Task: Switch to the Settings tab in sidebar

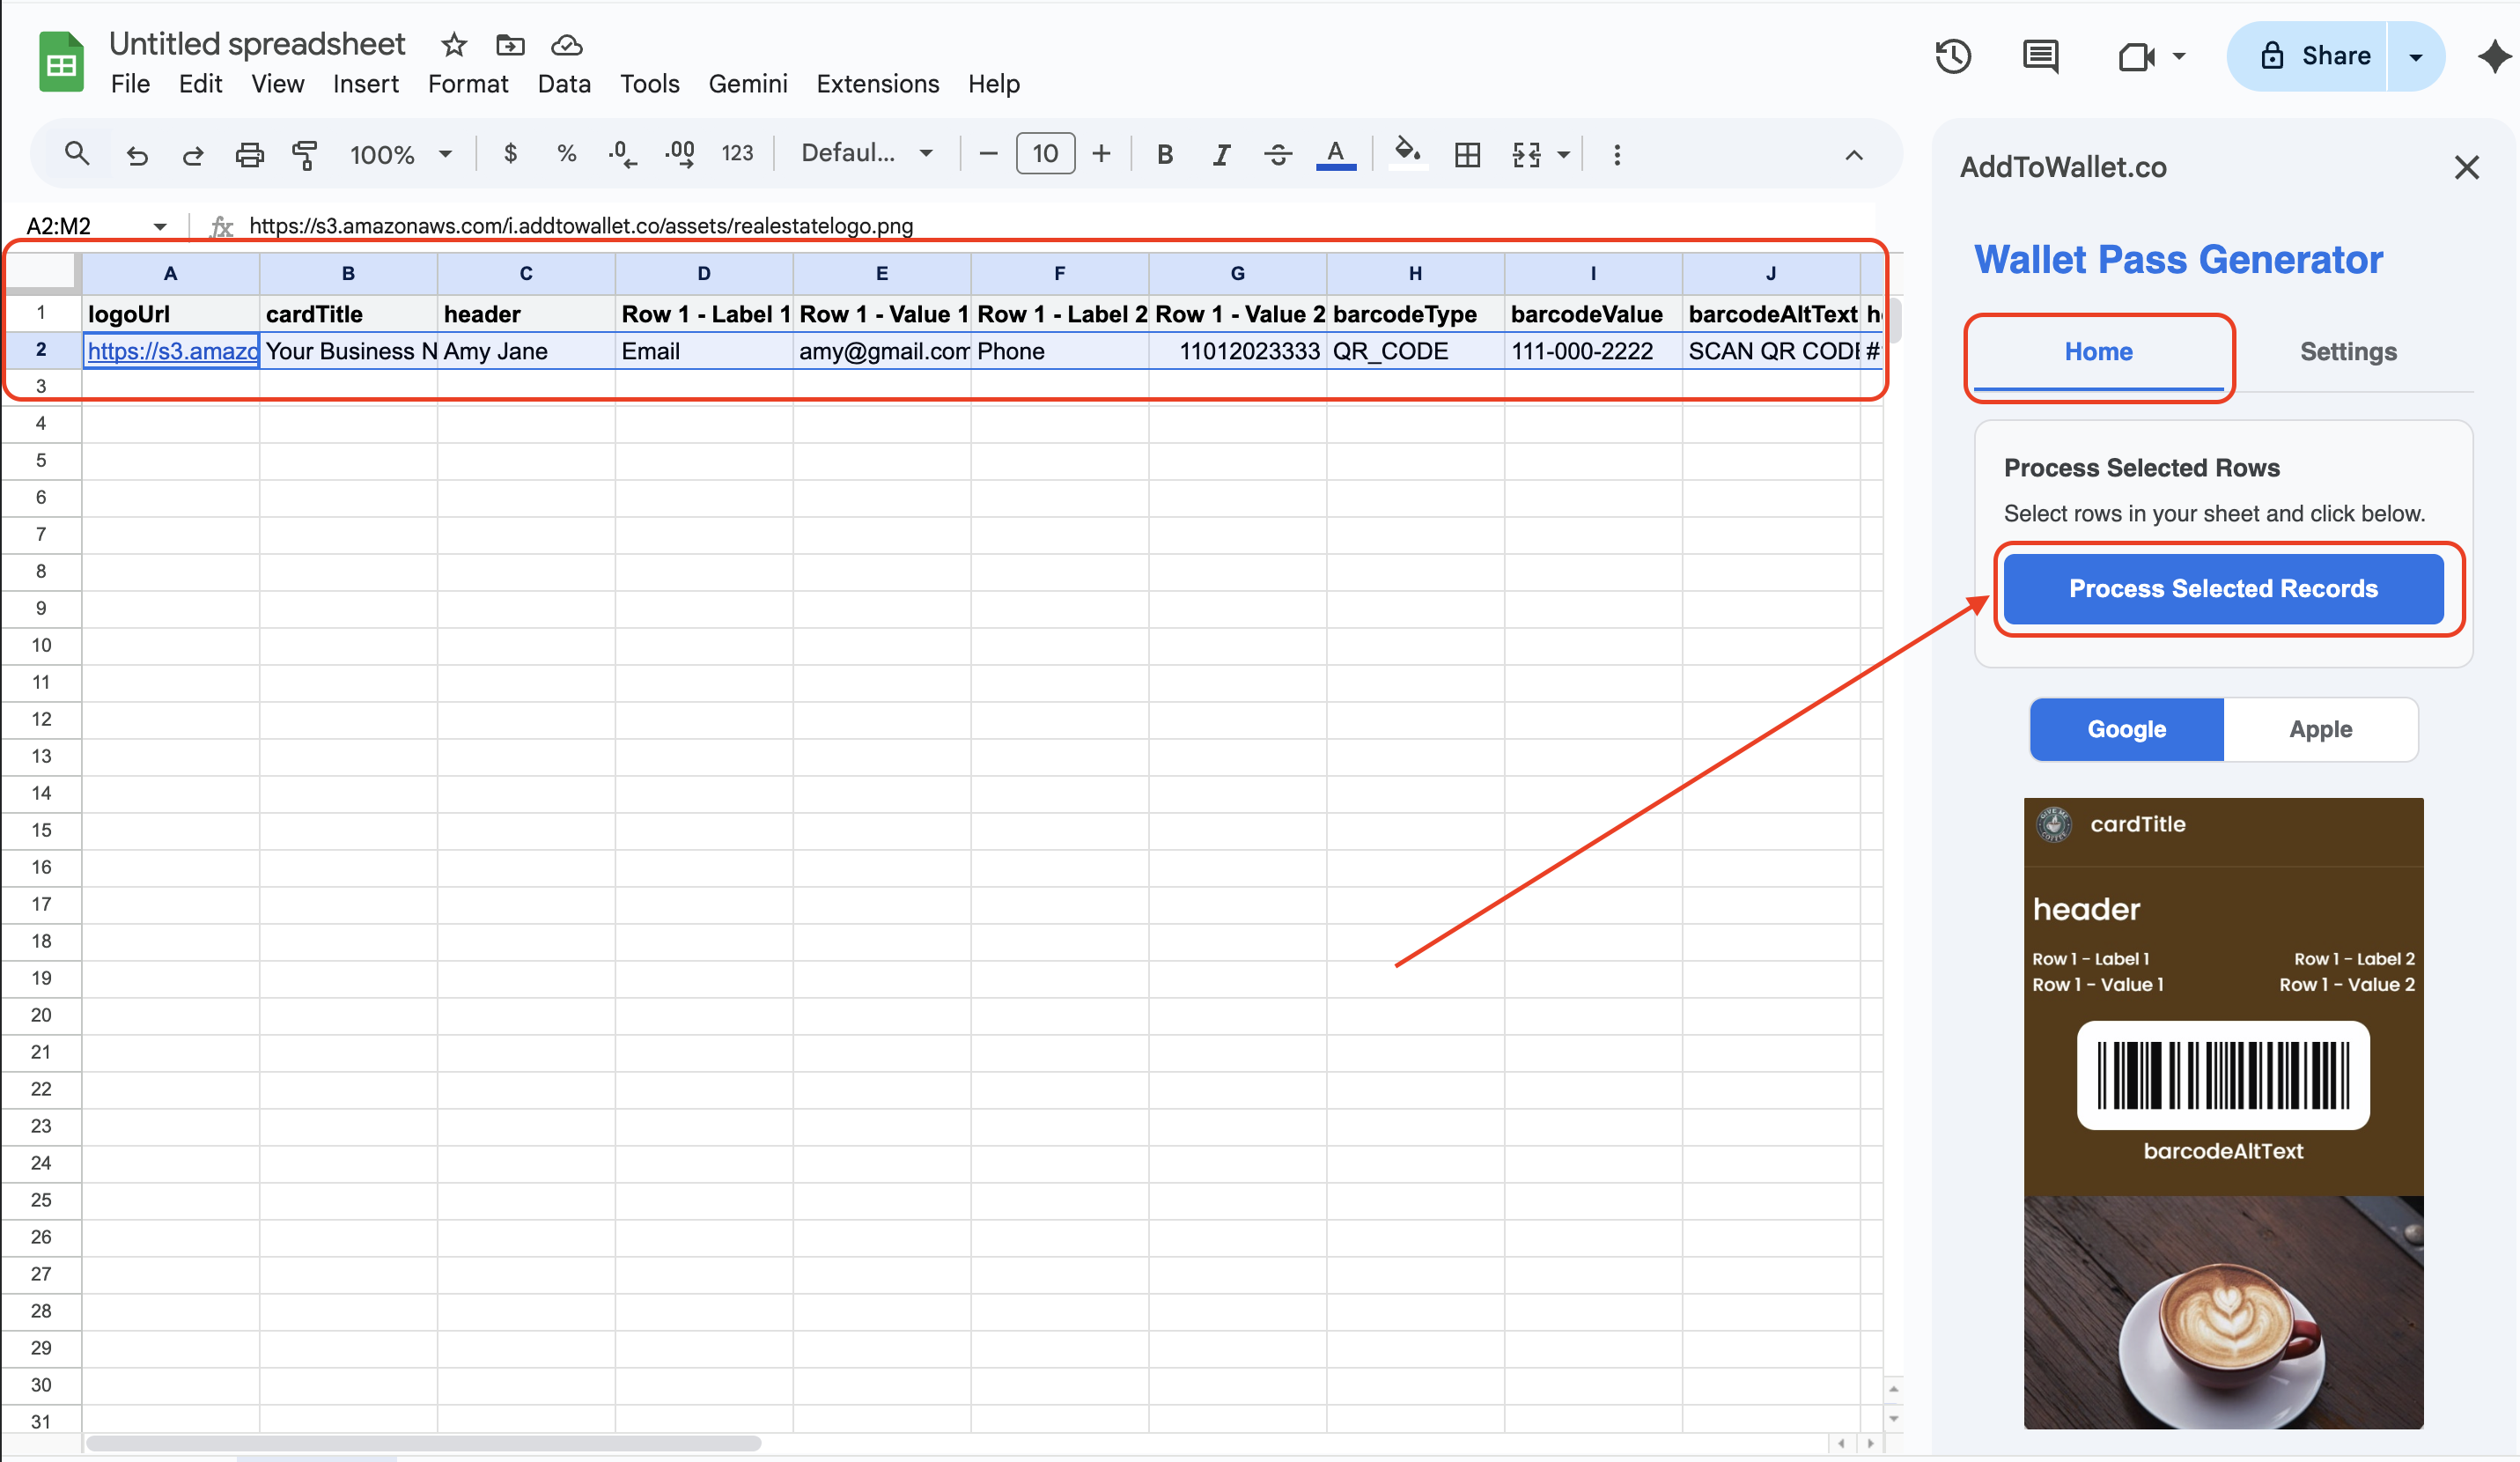Action: pos(2348,351)
